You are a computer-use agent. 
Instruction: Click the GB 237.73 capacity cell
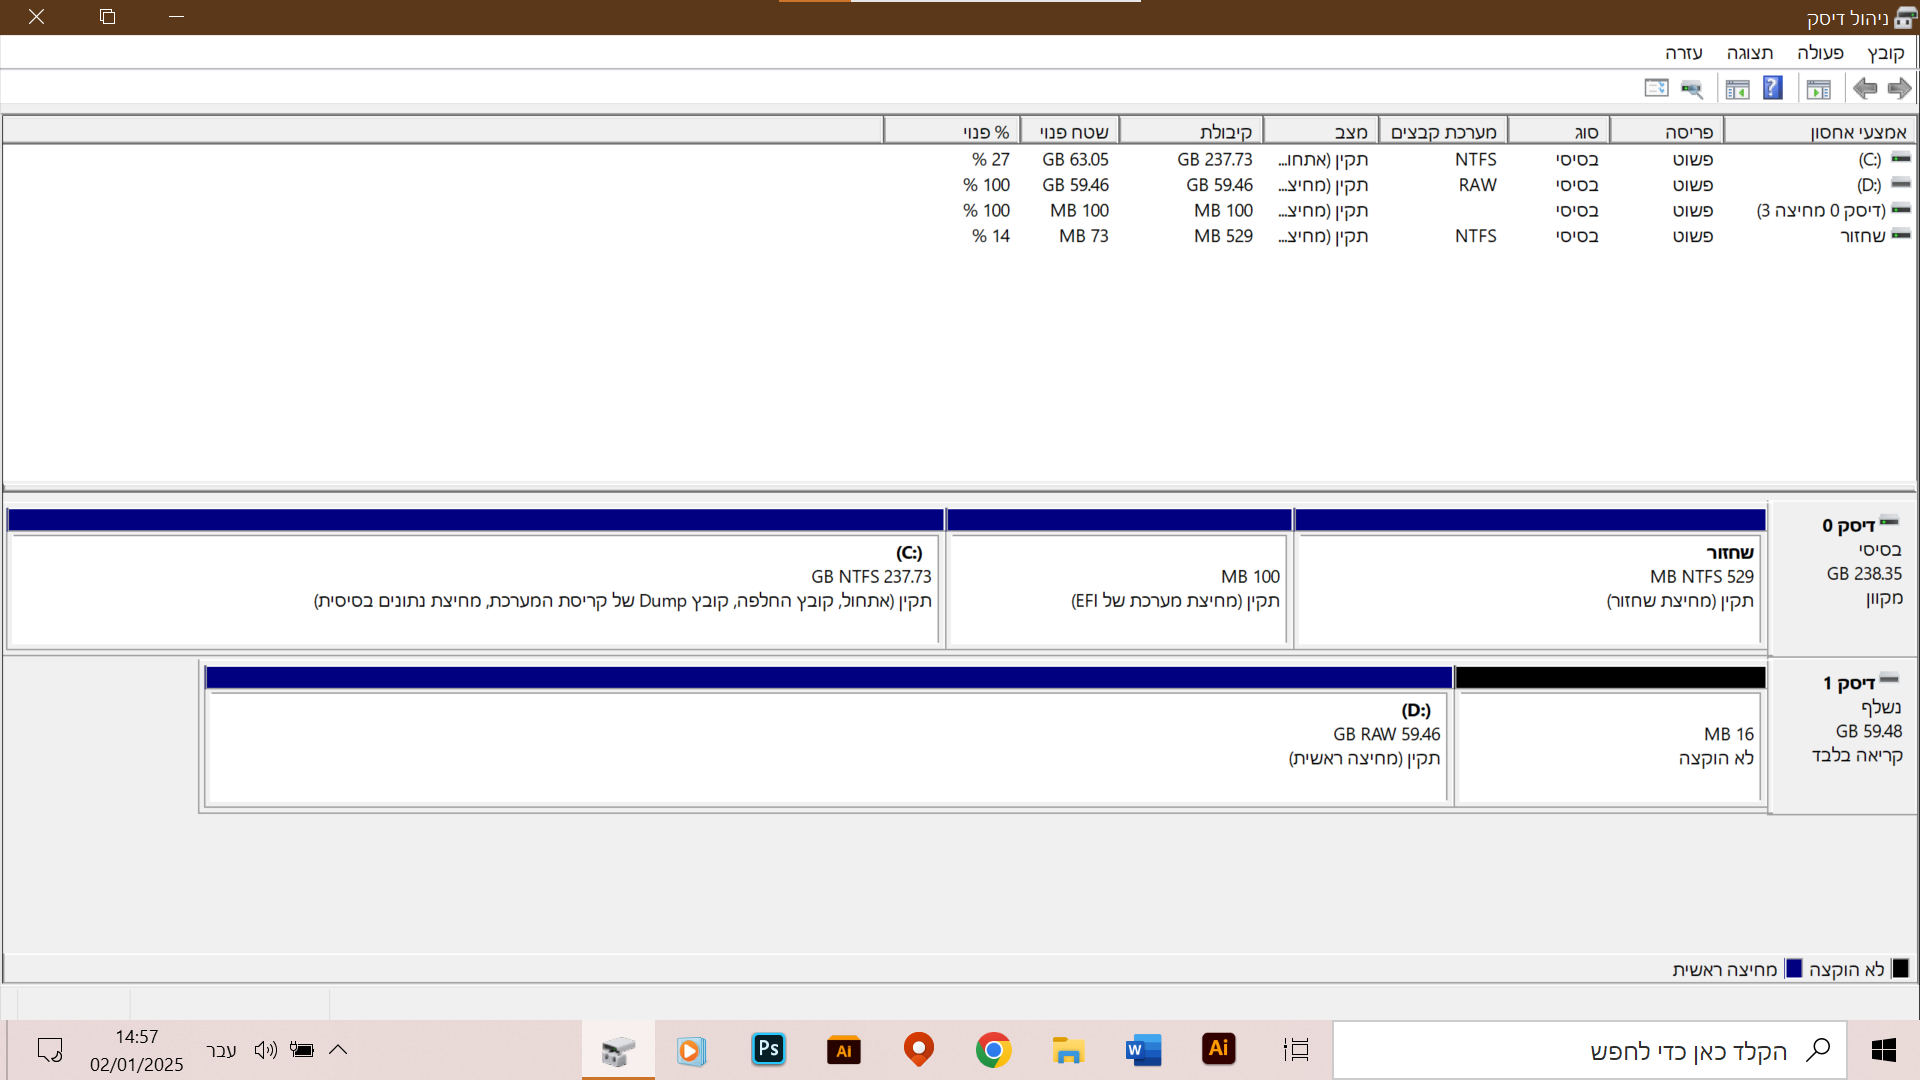pyautogui.click(x=1214, y=159)
